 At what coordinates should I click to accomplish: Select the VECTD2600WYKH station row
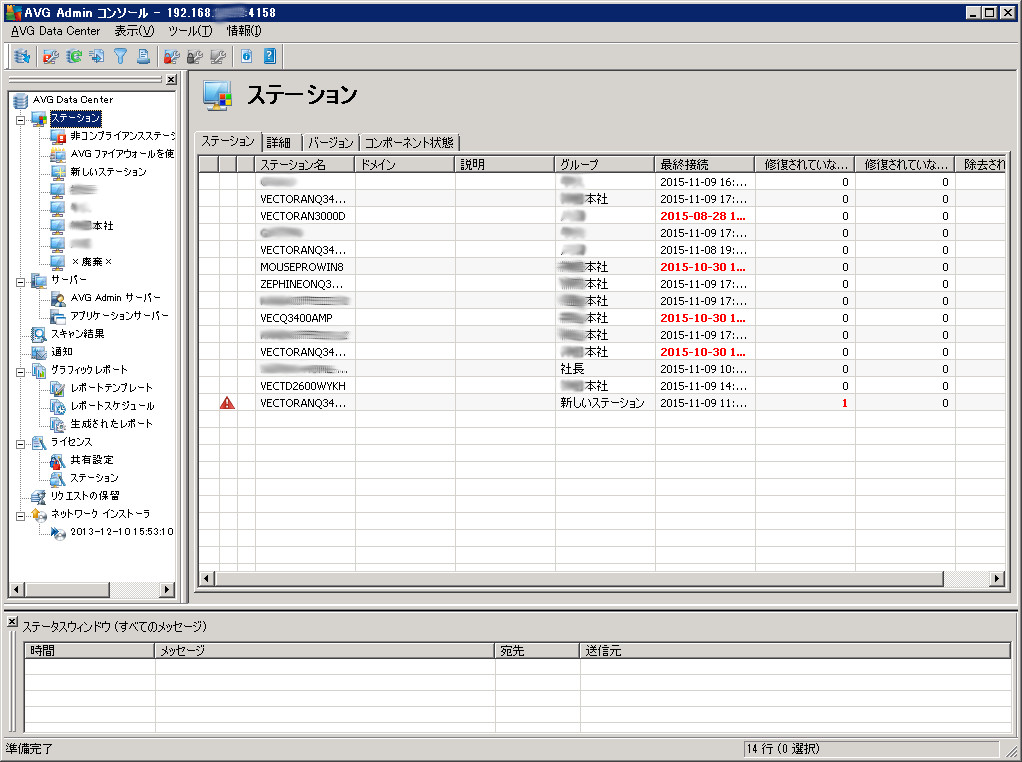[602, 386]
